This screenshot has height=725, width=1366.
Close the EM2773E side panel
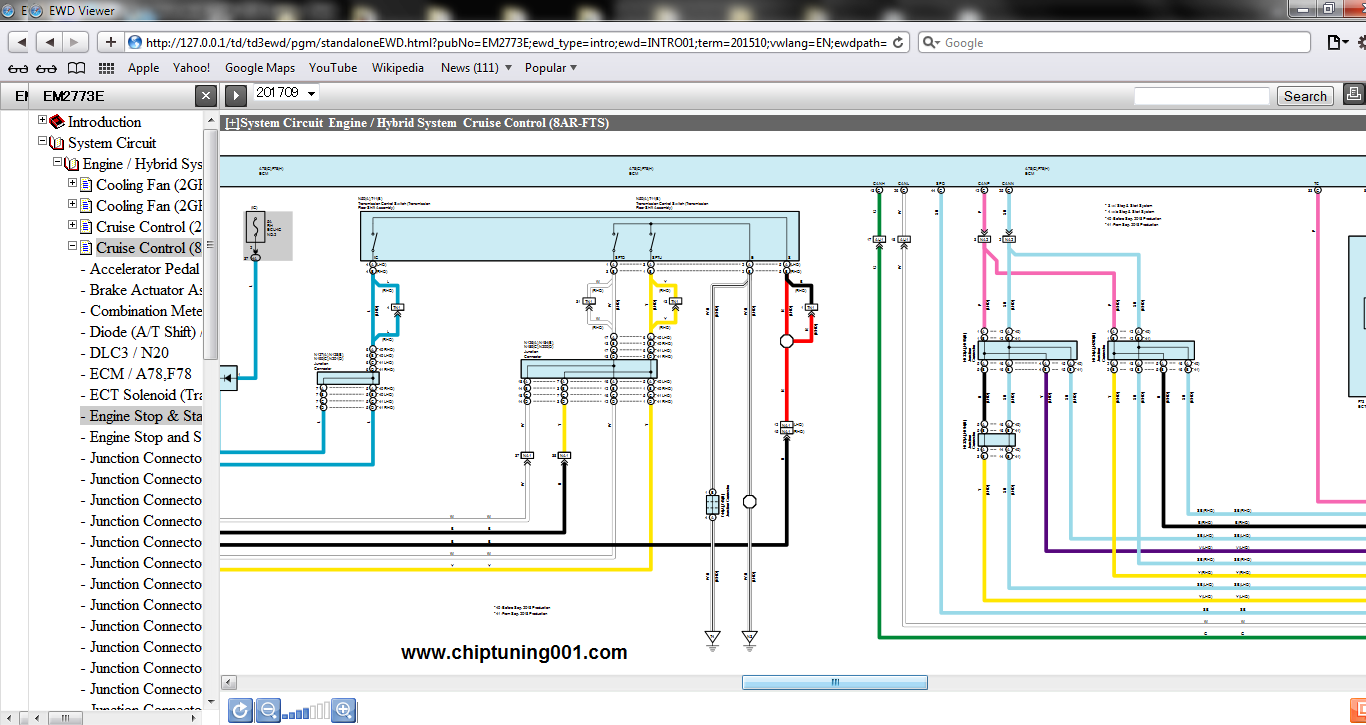pos(205,96)
